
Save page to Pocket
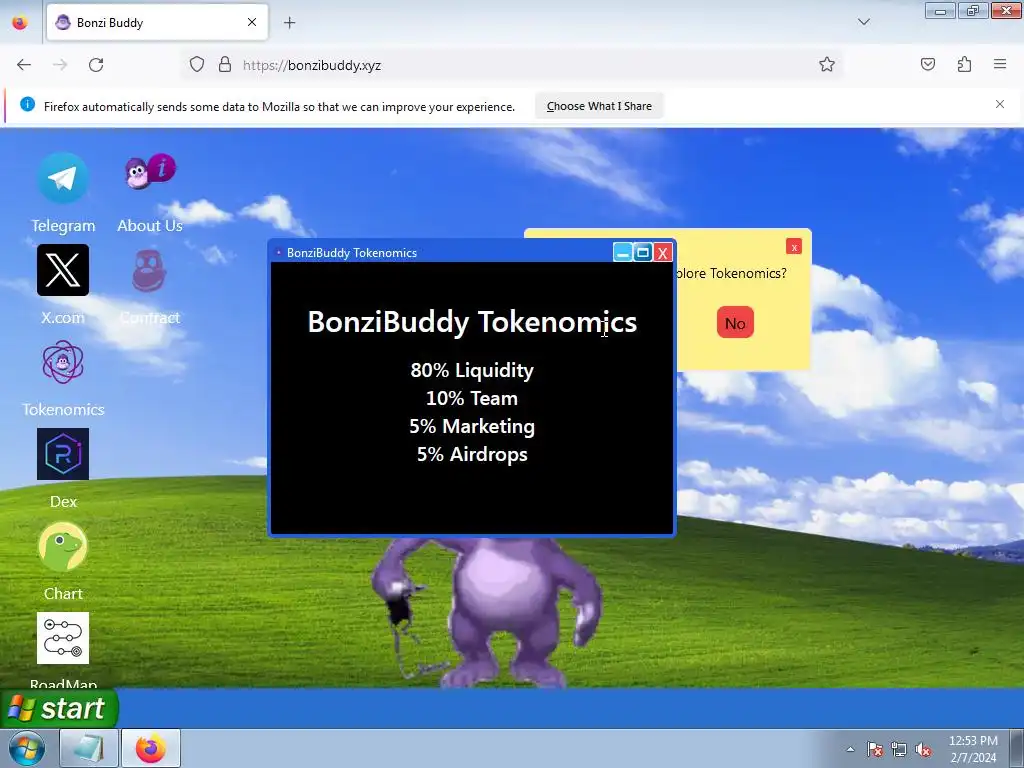928,65
